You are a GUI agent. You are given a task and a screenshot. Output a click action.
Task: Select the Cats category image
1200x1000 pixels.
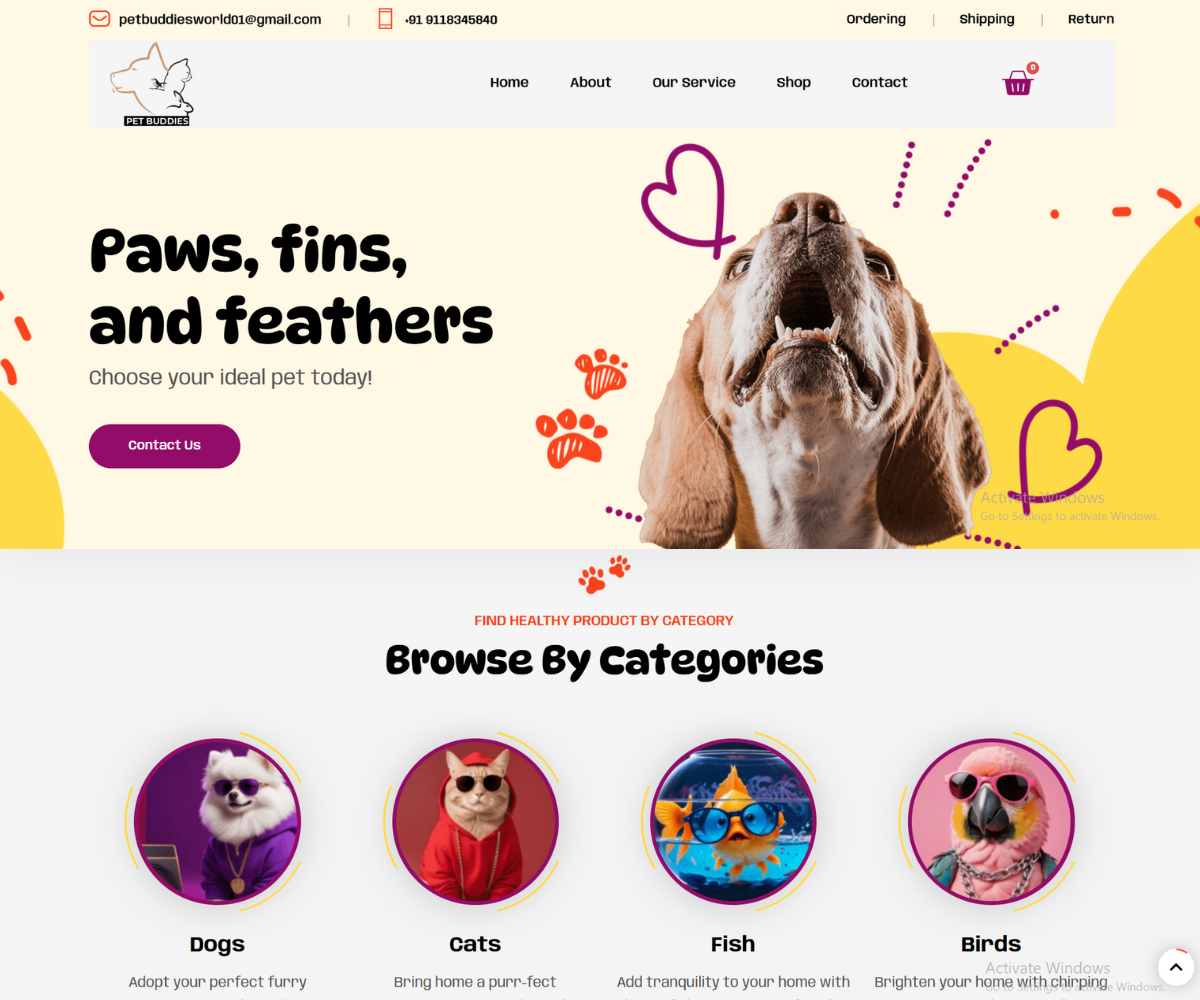pos(475,822)
